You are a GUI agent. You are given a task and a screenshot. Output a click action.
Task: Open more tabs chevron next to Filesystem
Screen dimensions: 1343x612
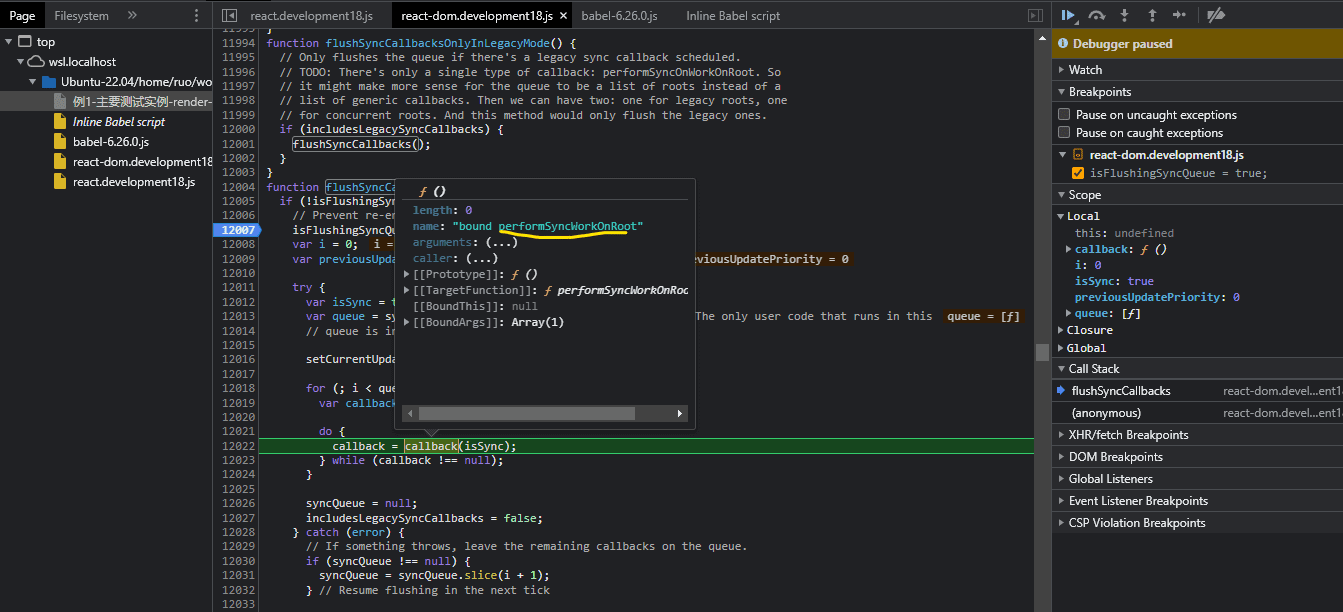pos(133,16)
